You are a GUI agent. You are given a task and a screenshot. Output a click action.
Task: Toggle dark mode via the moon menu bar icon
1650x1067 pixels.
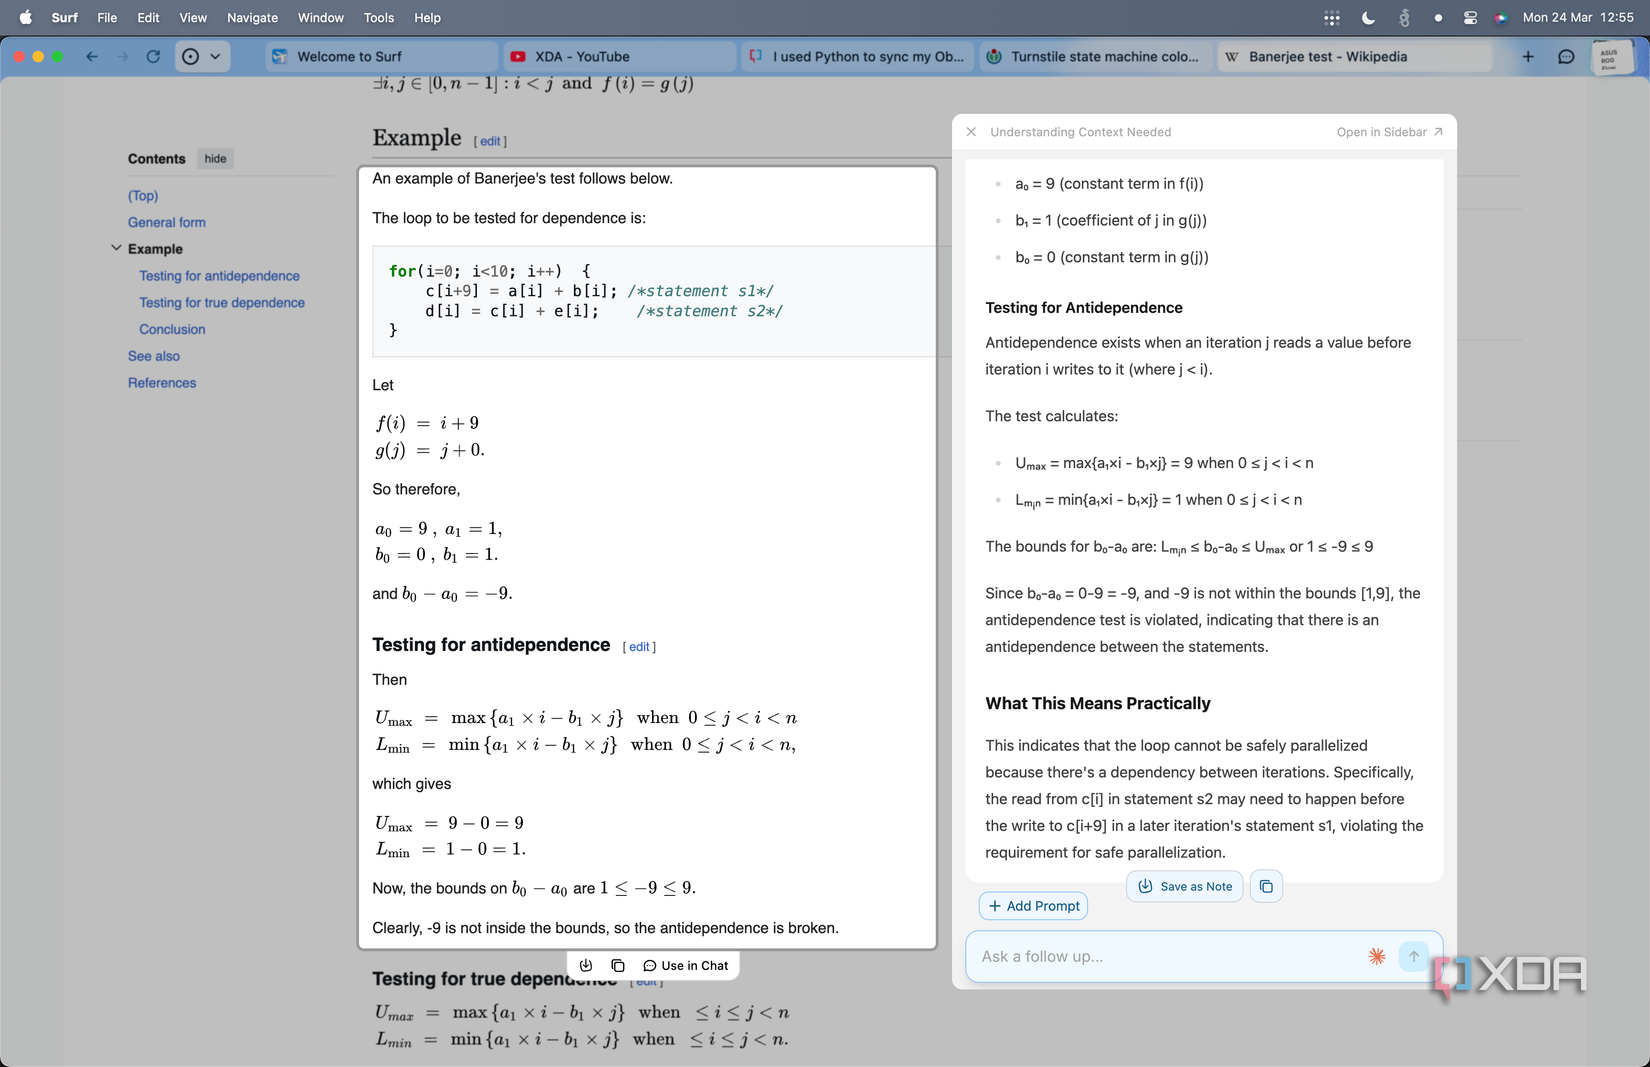(x=1366, y=17)
